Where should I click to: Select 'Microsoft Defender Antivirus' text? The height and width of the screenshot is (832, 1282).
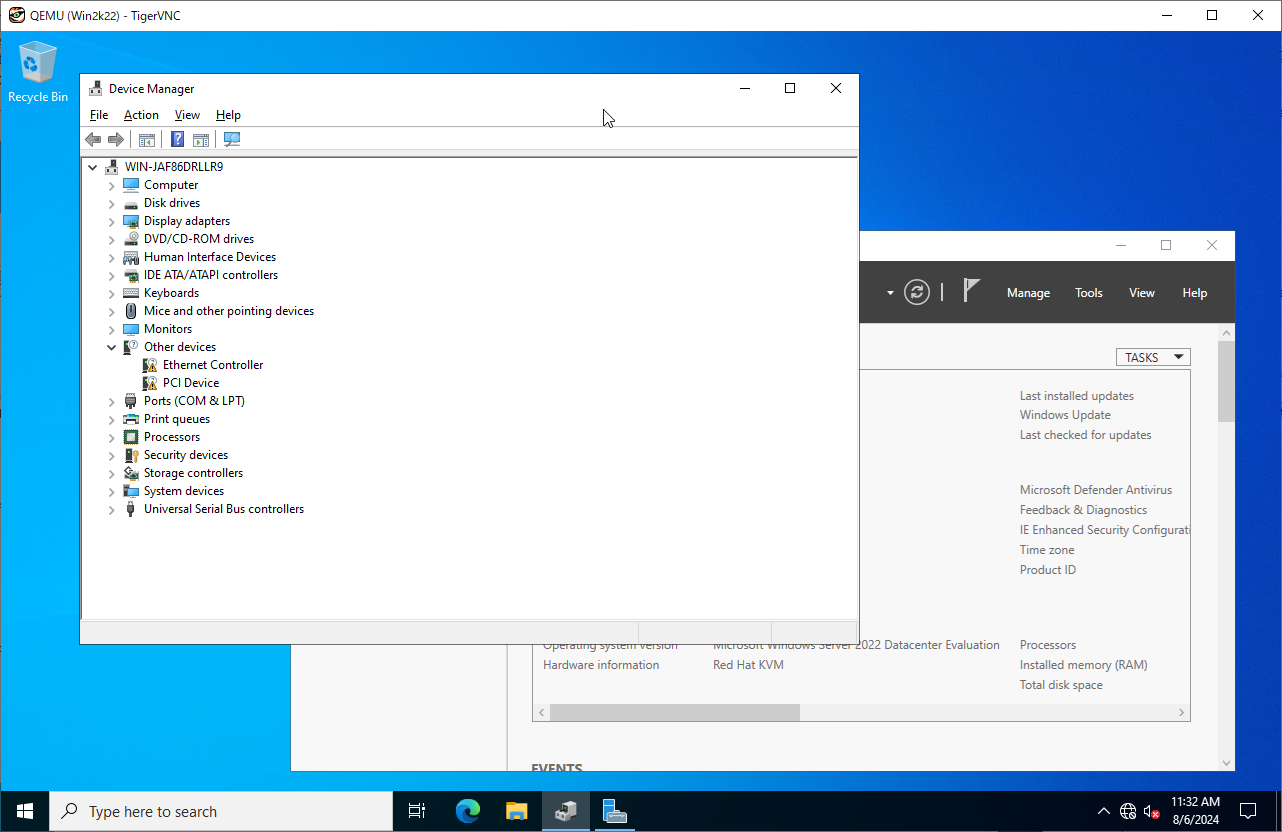(1096, 490)
